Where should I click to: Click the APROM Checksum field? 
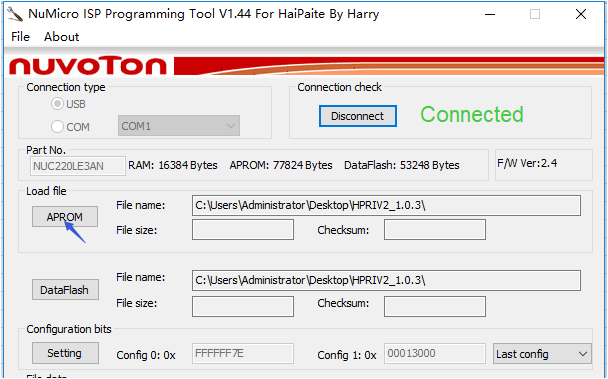[x=435, y=230]
